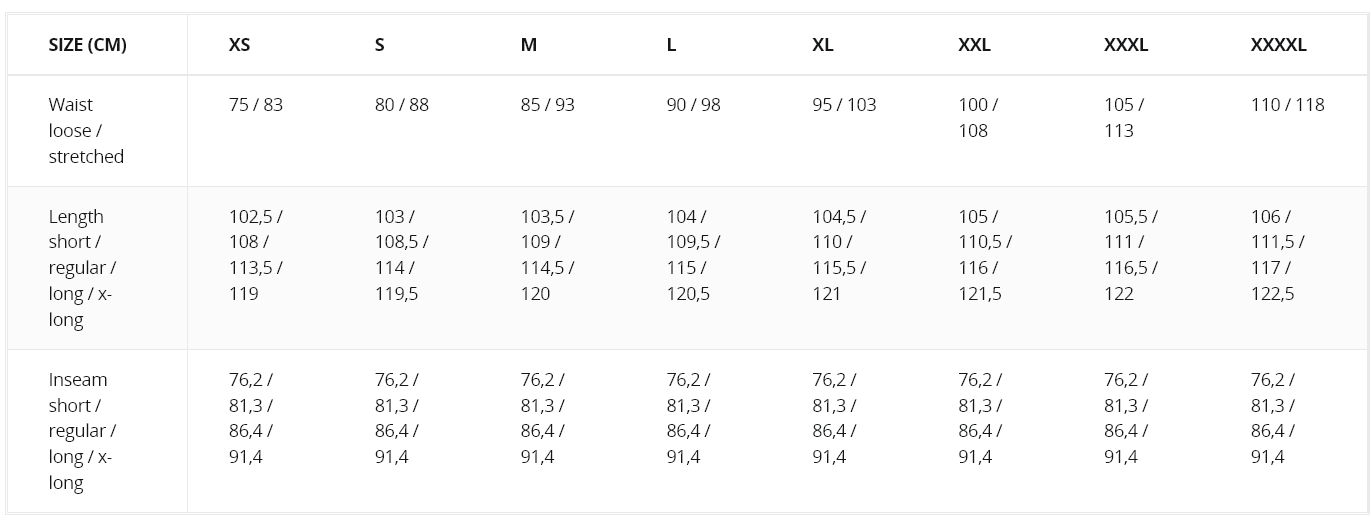Select the XXXL column header
Viewport: 1371px width, 521px height.
point(1126,45)
